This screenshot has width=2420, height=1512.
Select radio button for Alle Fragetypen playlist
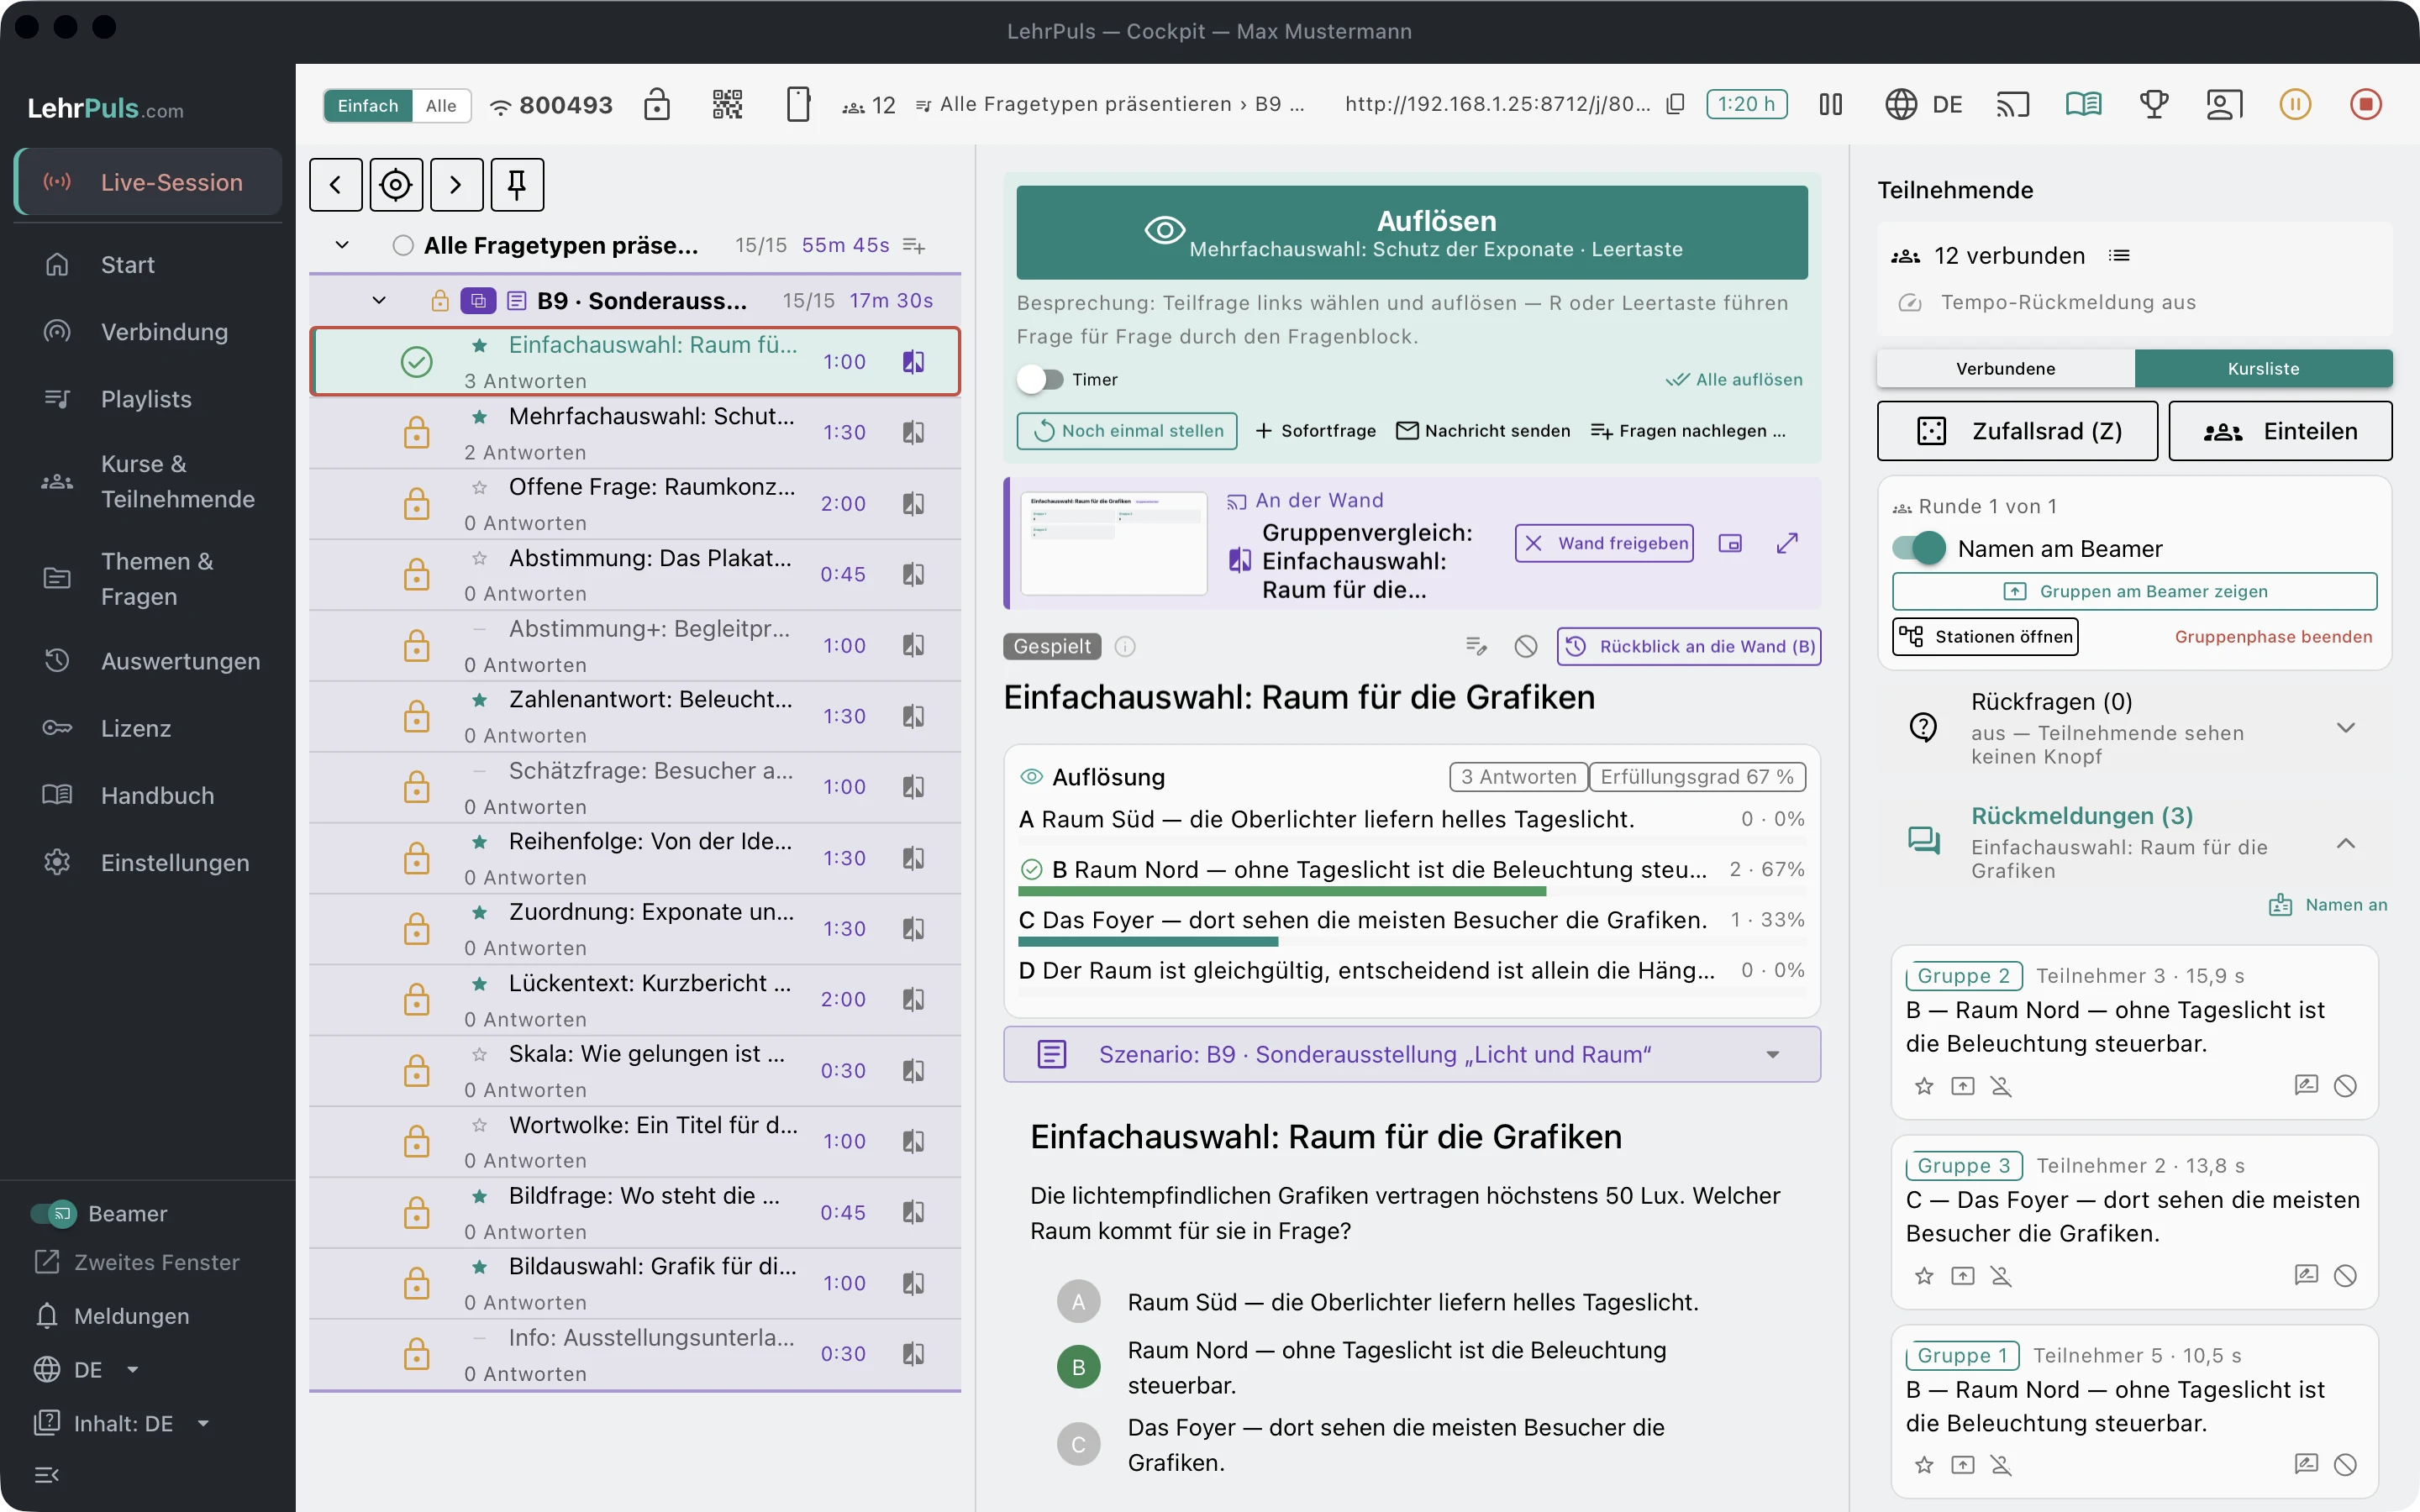[403, 246]
